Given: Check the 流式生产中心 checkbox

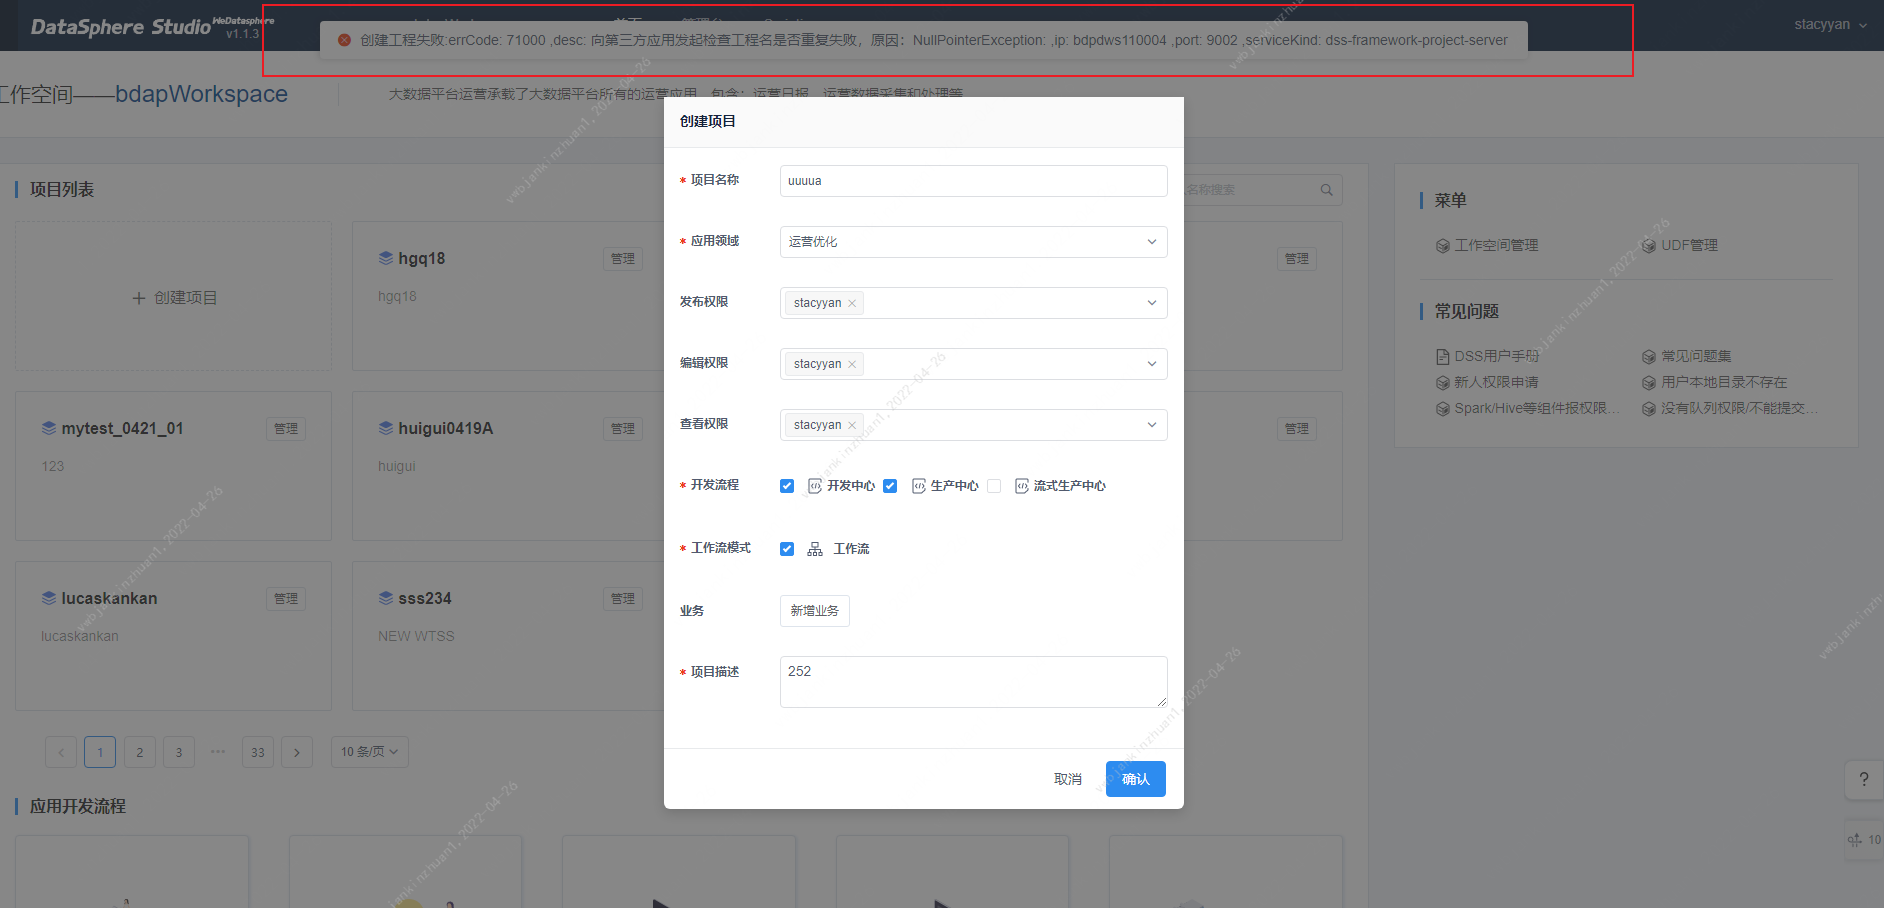Looking at the screenshot, I should click(994, 486).
